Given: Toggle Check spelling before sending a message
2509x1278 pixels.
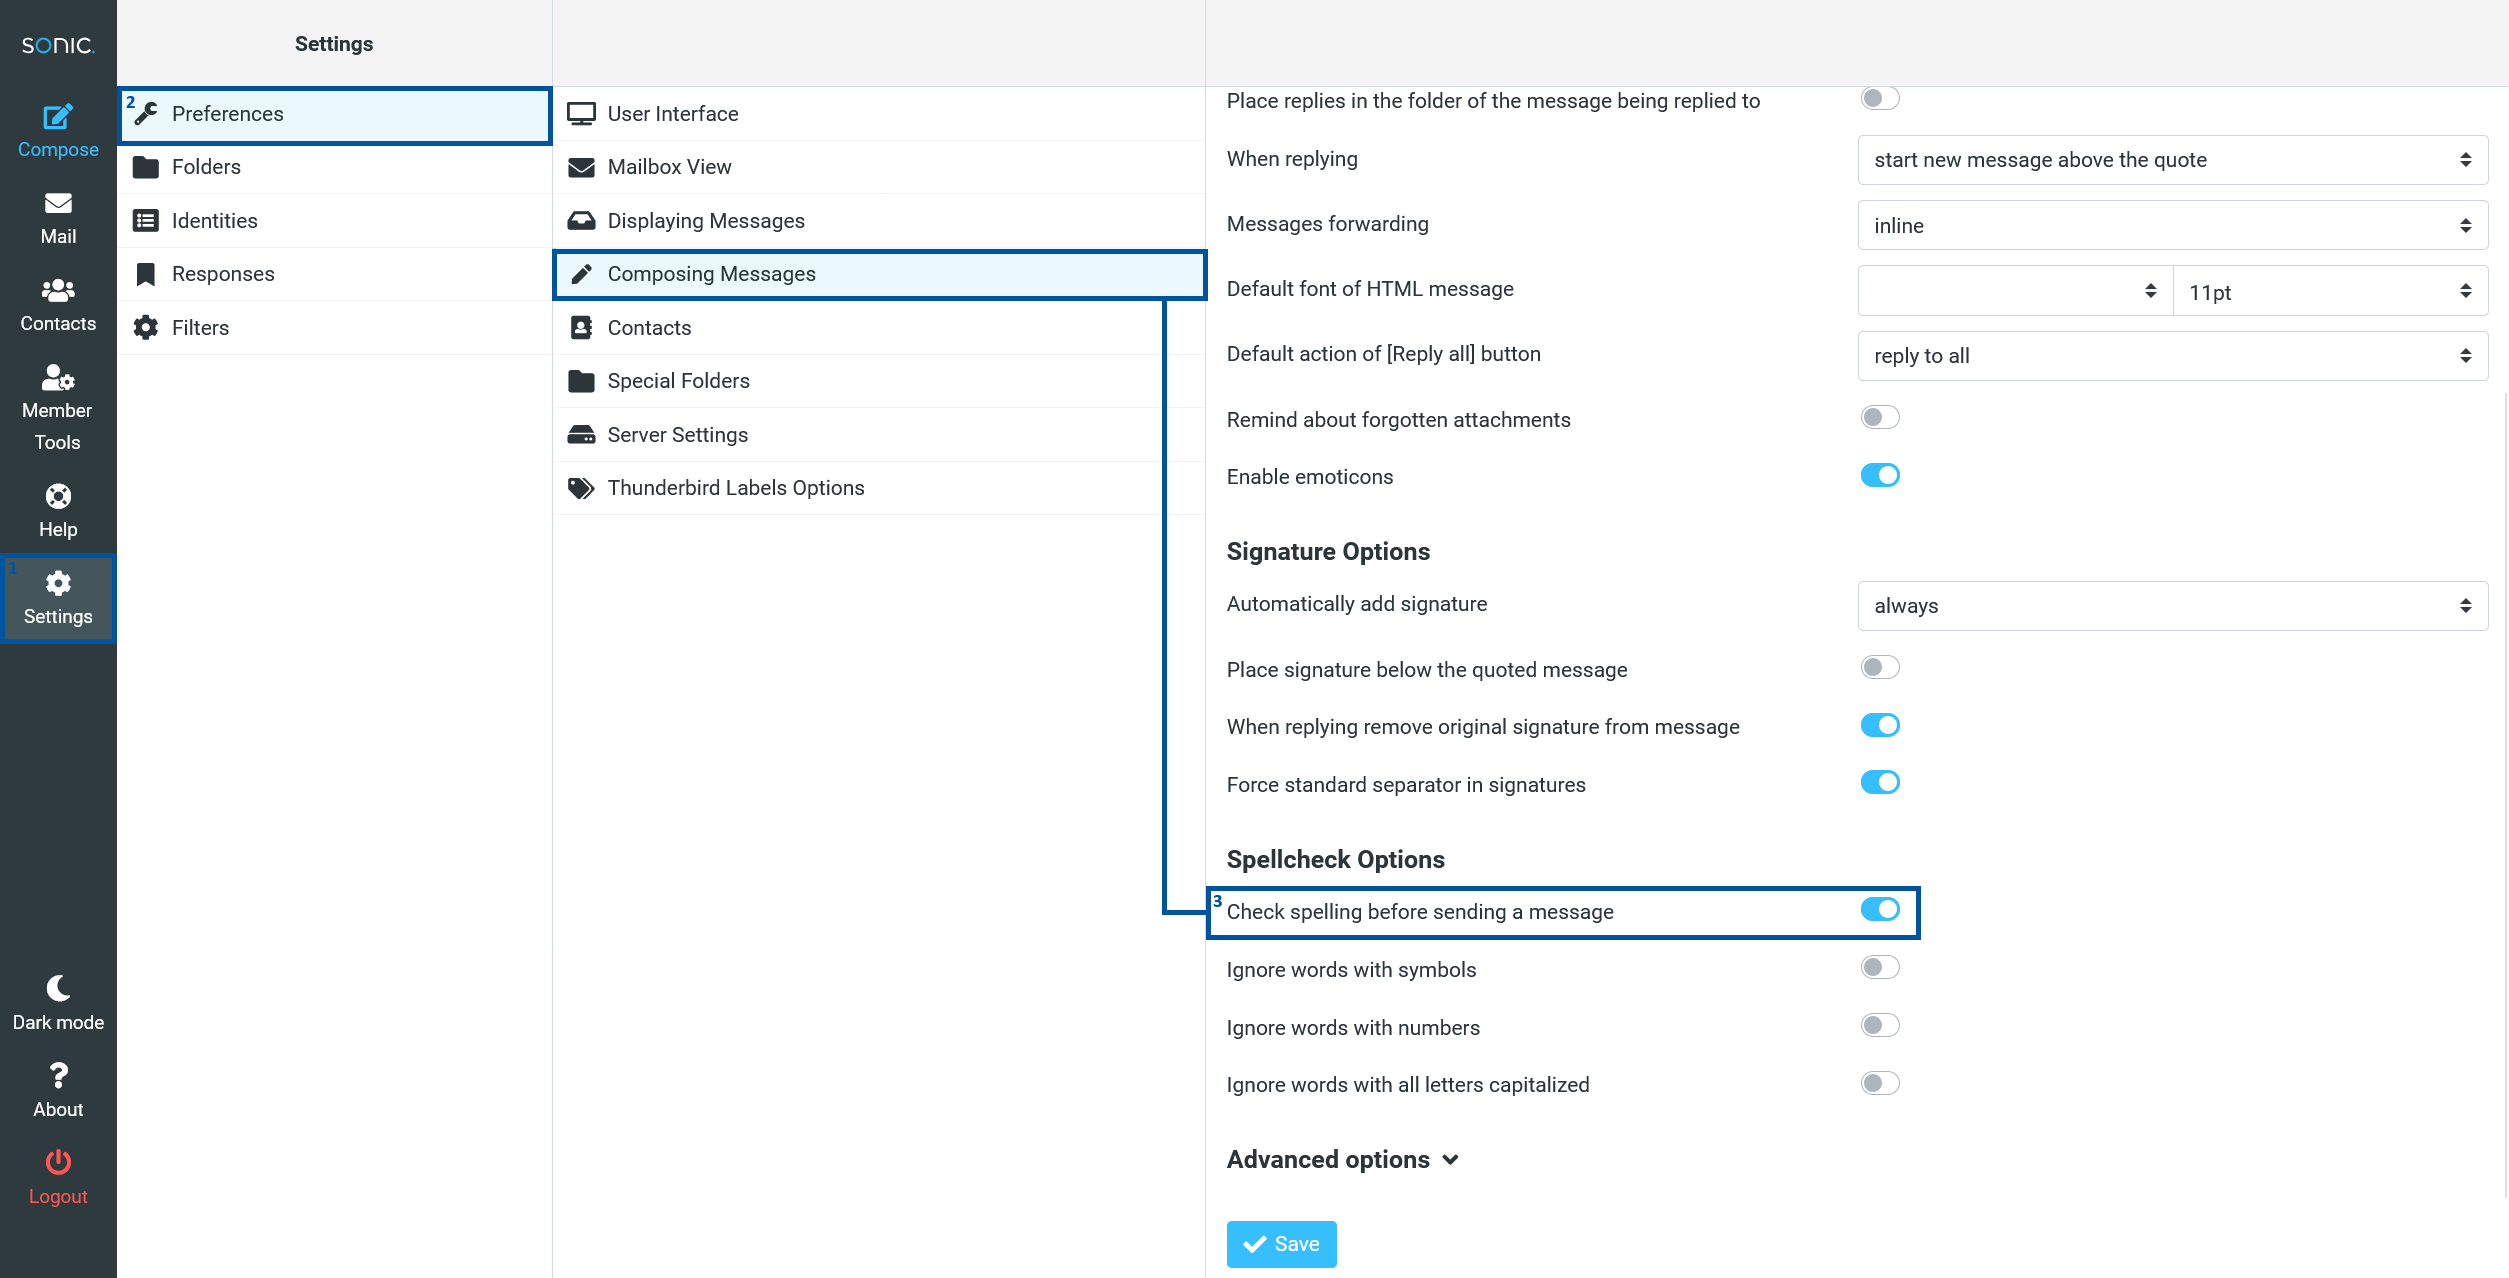Looking at the screenshot, I should (1880, 909).
